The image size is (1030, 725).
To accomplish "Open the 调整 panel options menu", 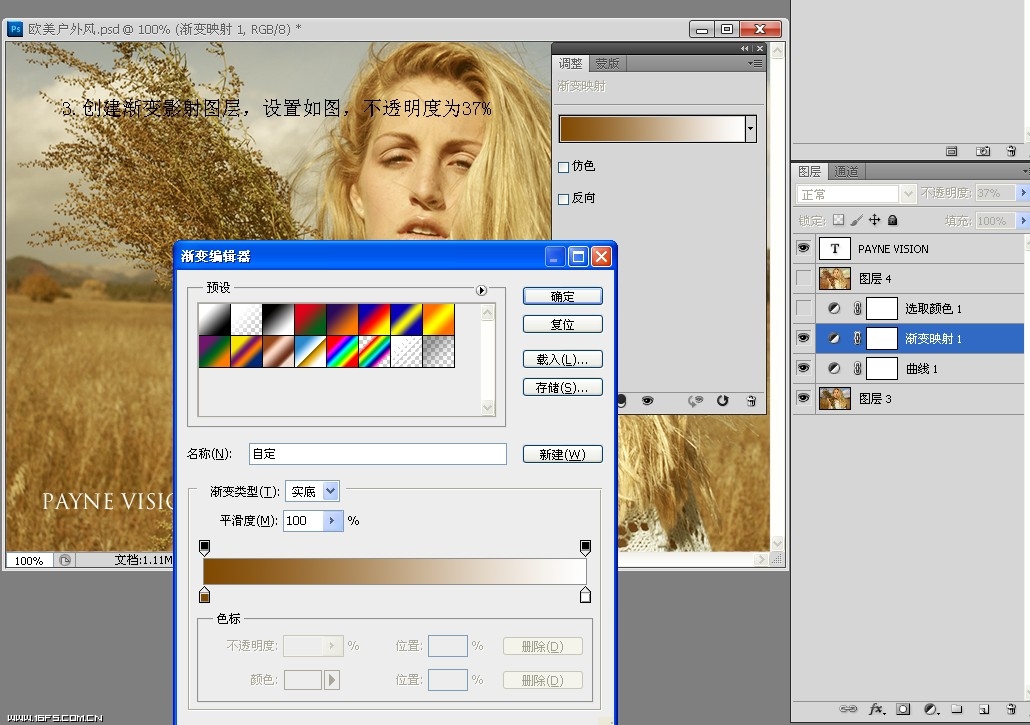I will click(x=755, y=64).
